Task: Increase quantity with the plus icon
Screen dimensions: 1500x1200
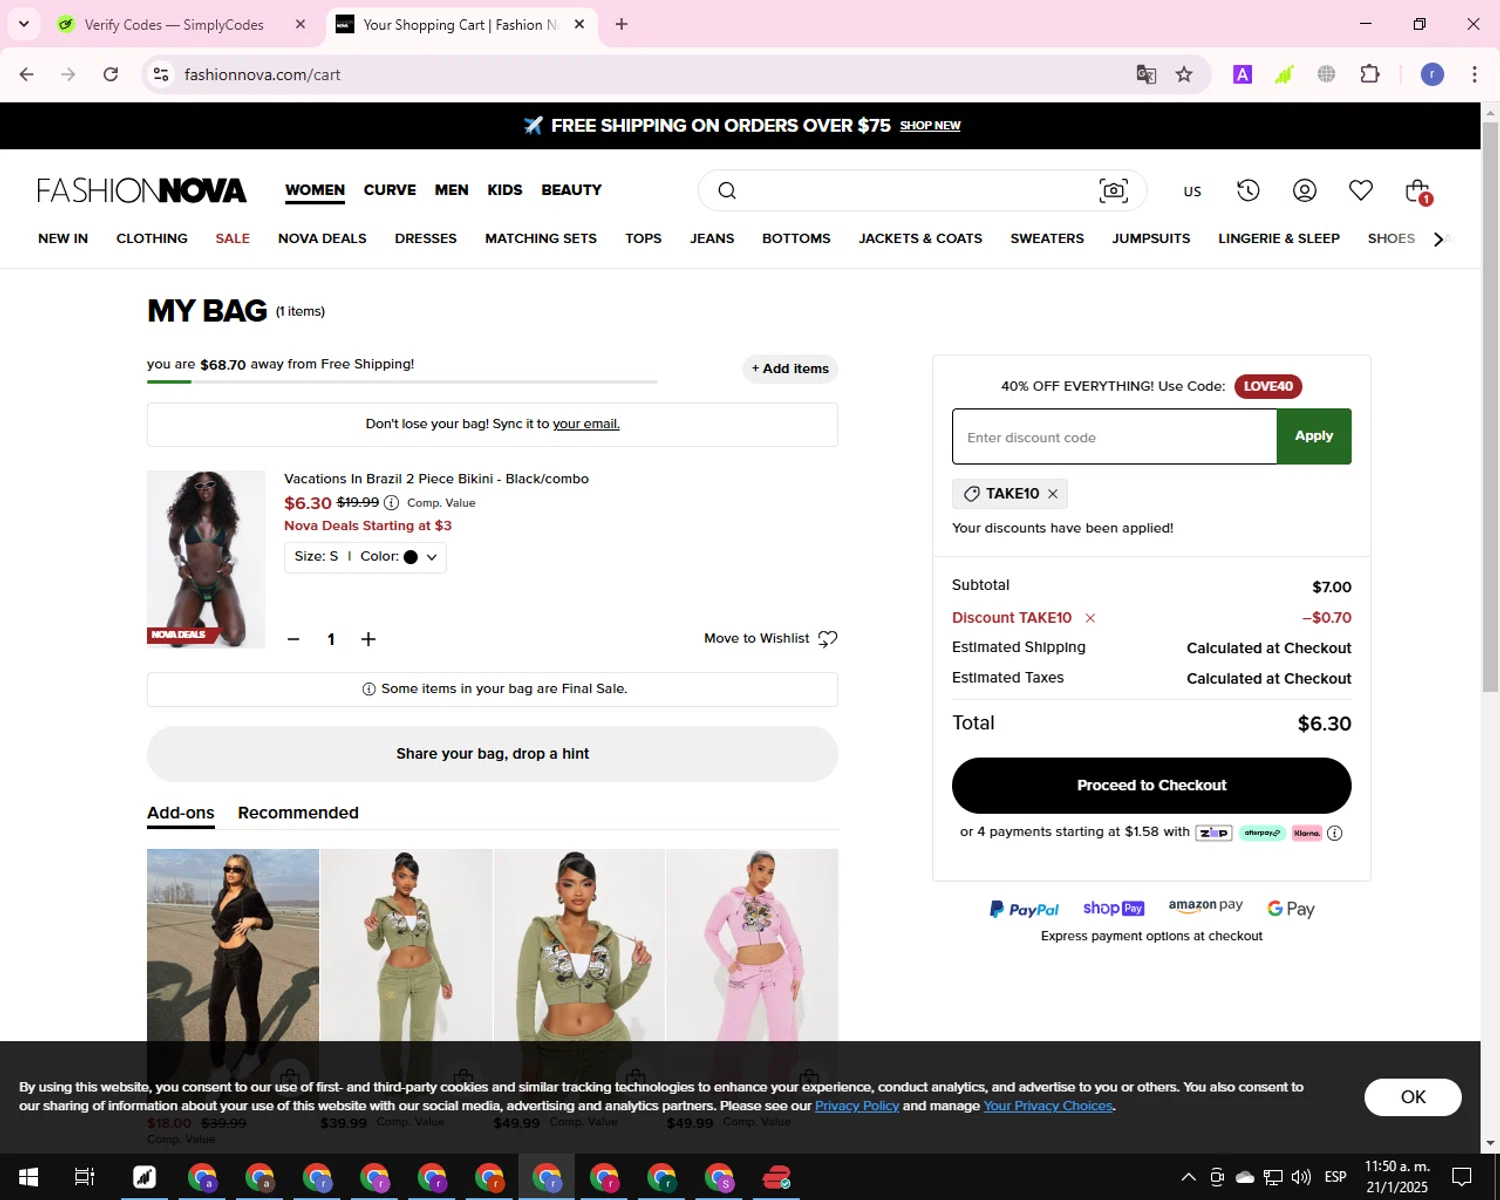Action: coord(368,639)
